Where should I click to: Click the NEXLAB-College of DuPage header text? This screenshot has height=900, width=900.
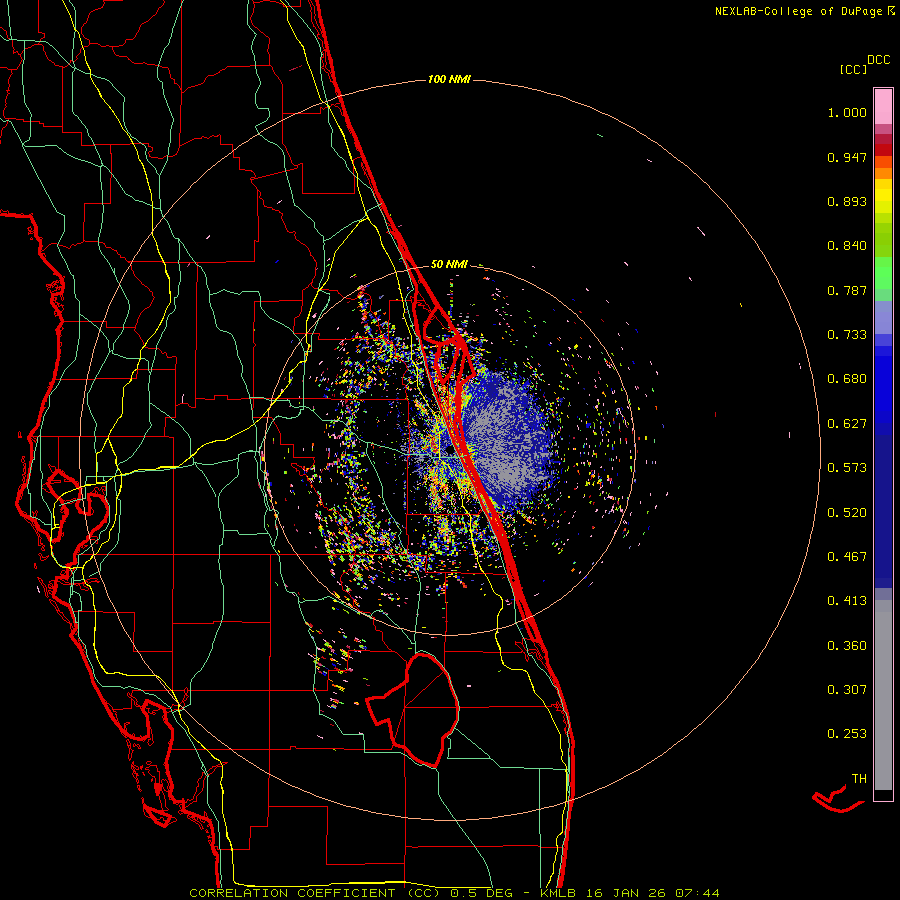(x=798, y=11)
